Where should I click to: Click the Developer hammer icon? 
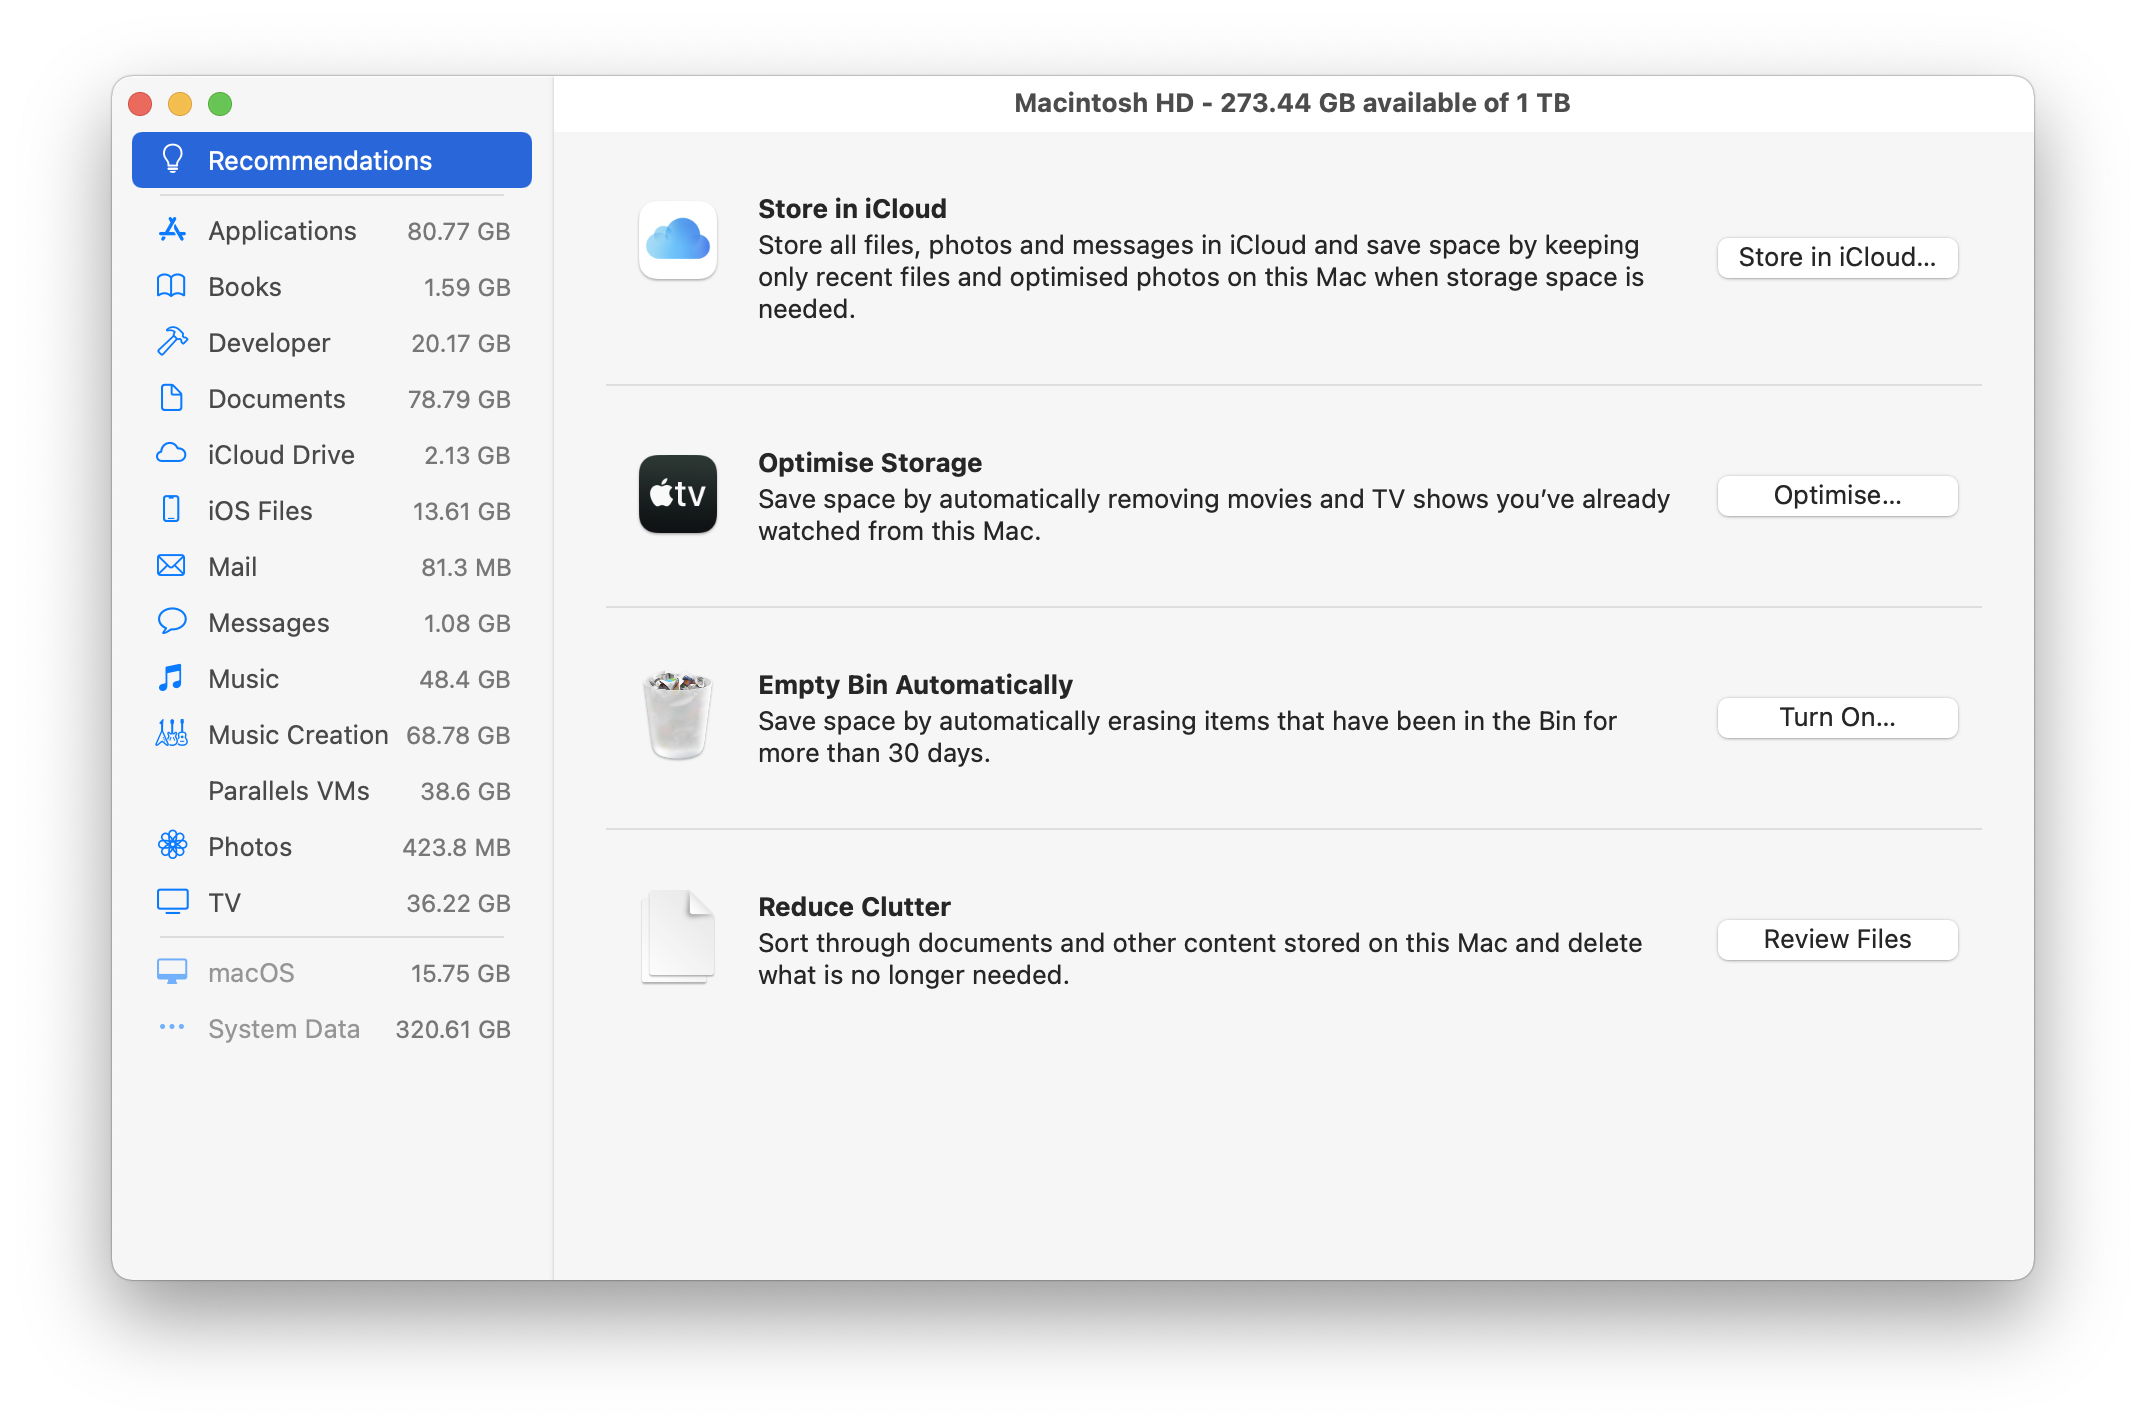coord(172,342)
